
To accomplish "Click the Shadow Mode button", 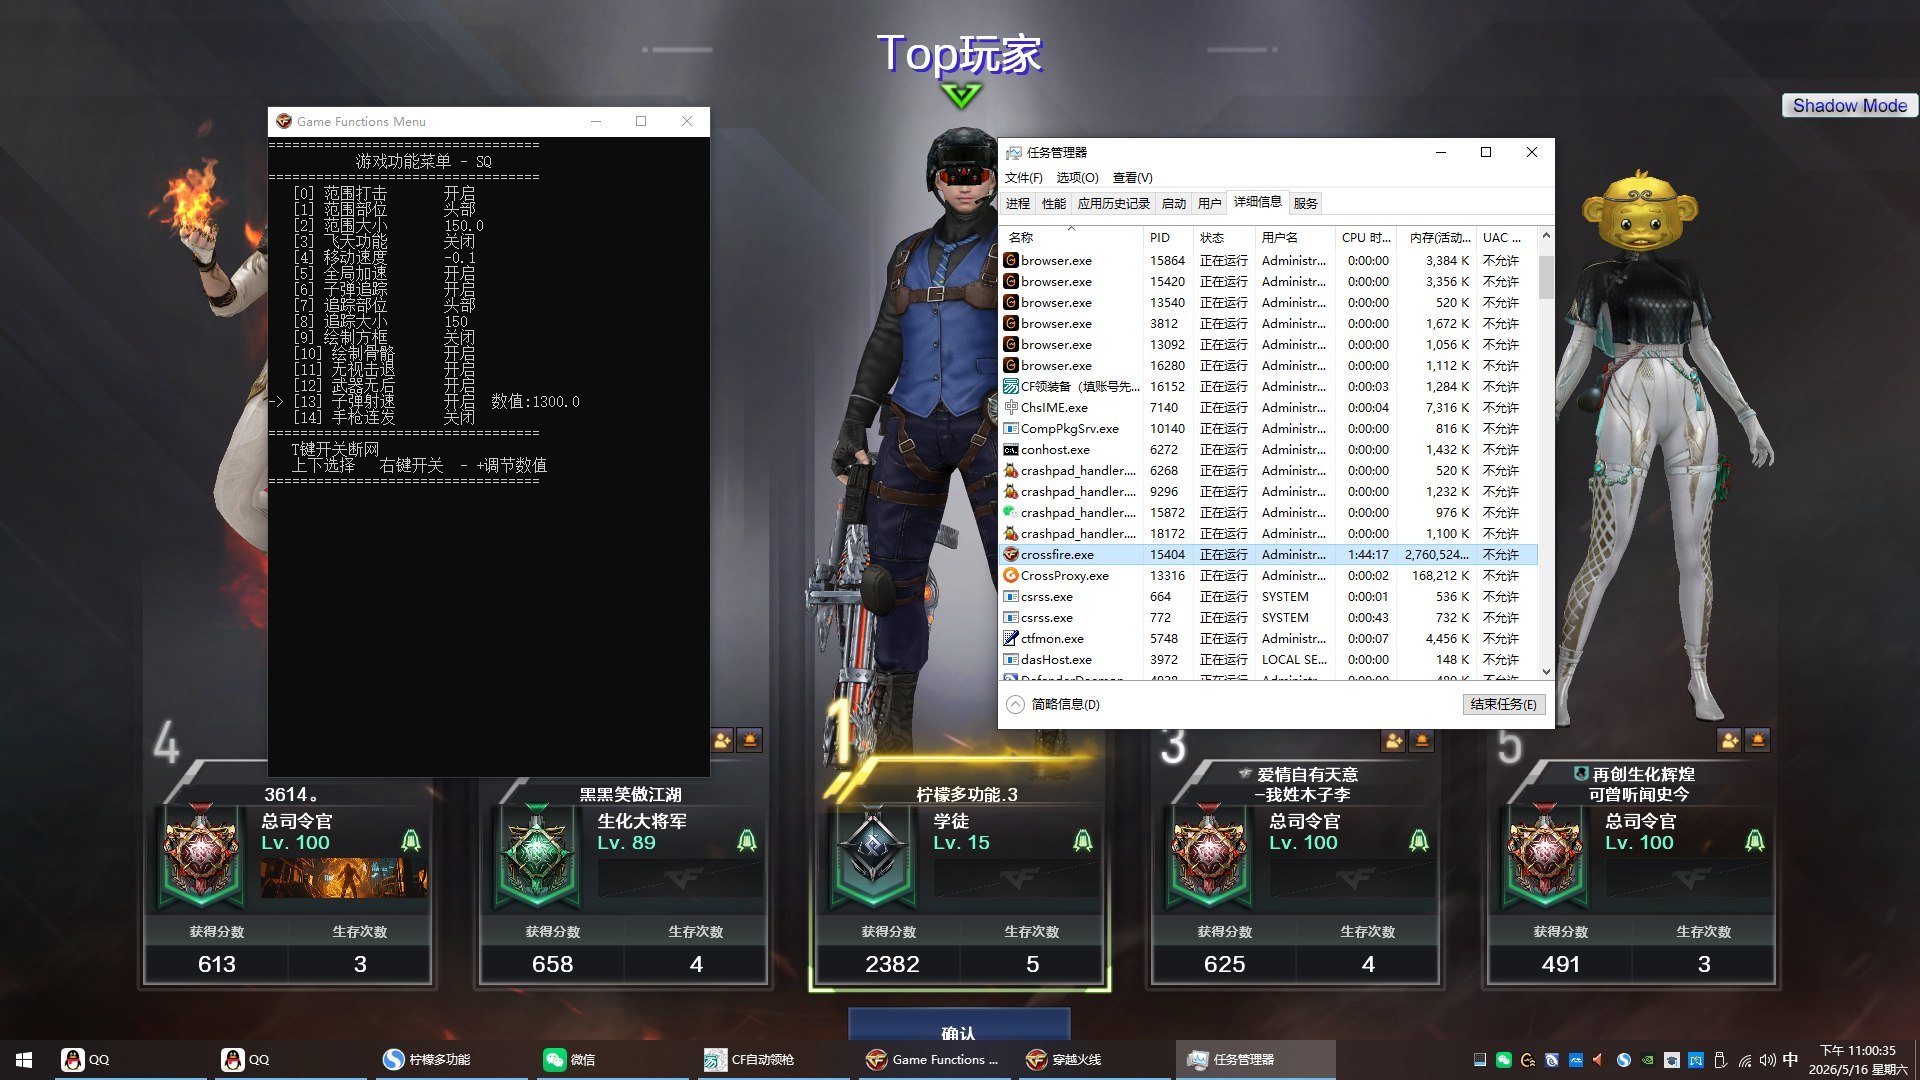I will pyautogui.click(x=1849, y=106).
